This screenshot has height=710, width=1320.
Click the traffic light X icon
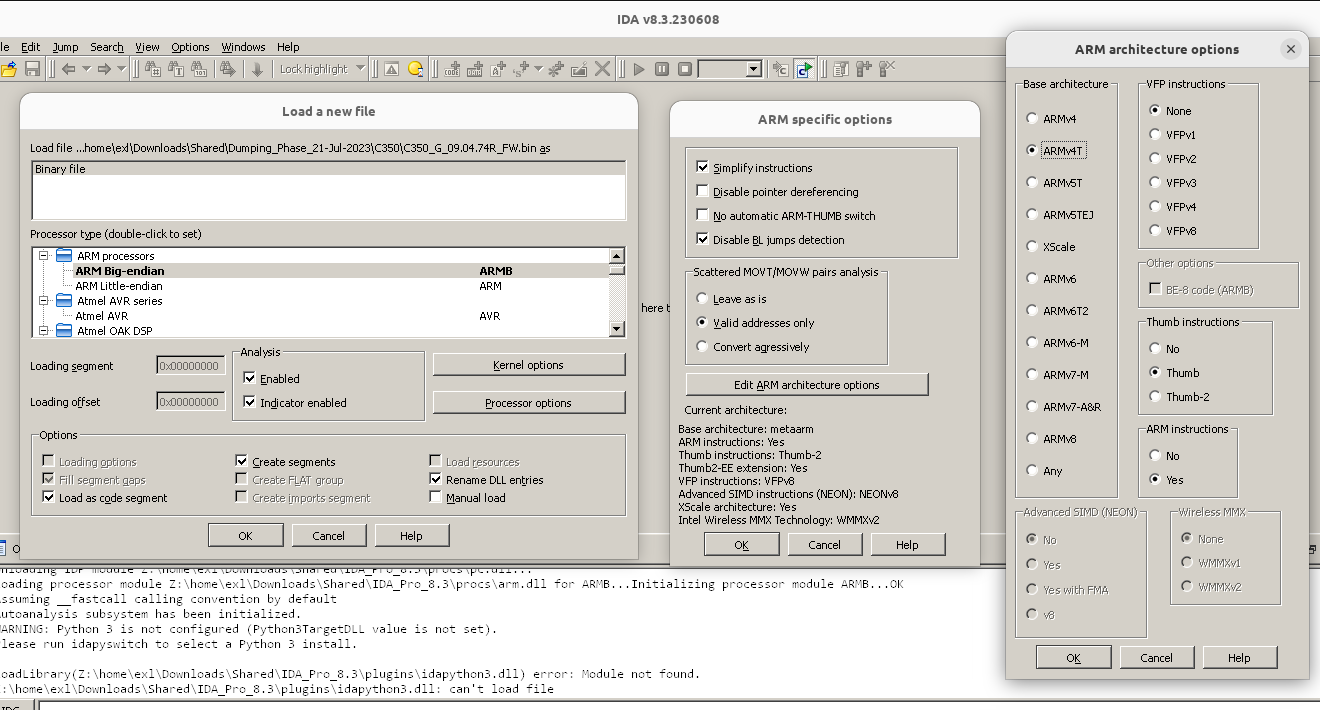tap(887, 69)
